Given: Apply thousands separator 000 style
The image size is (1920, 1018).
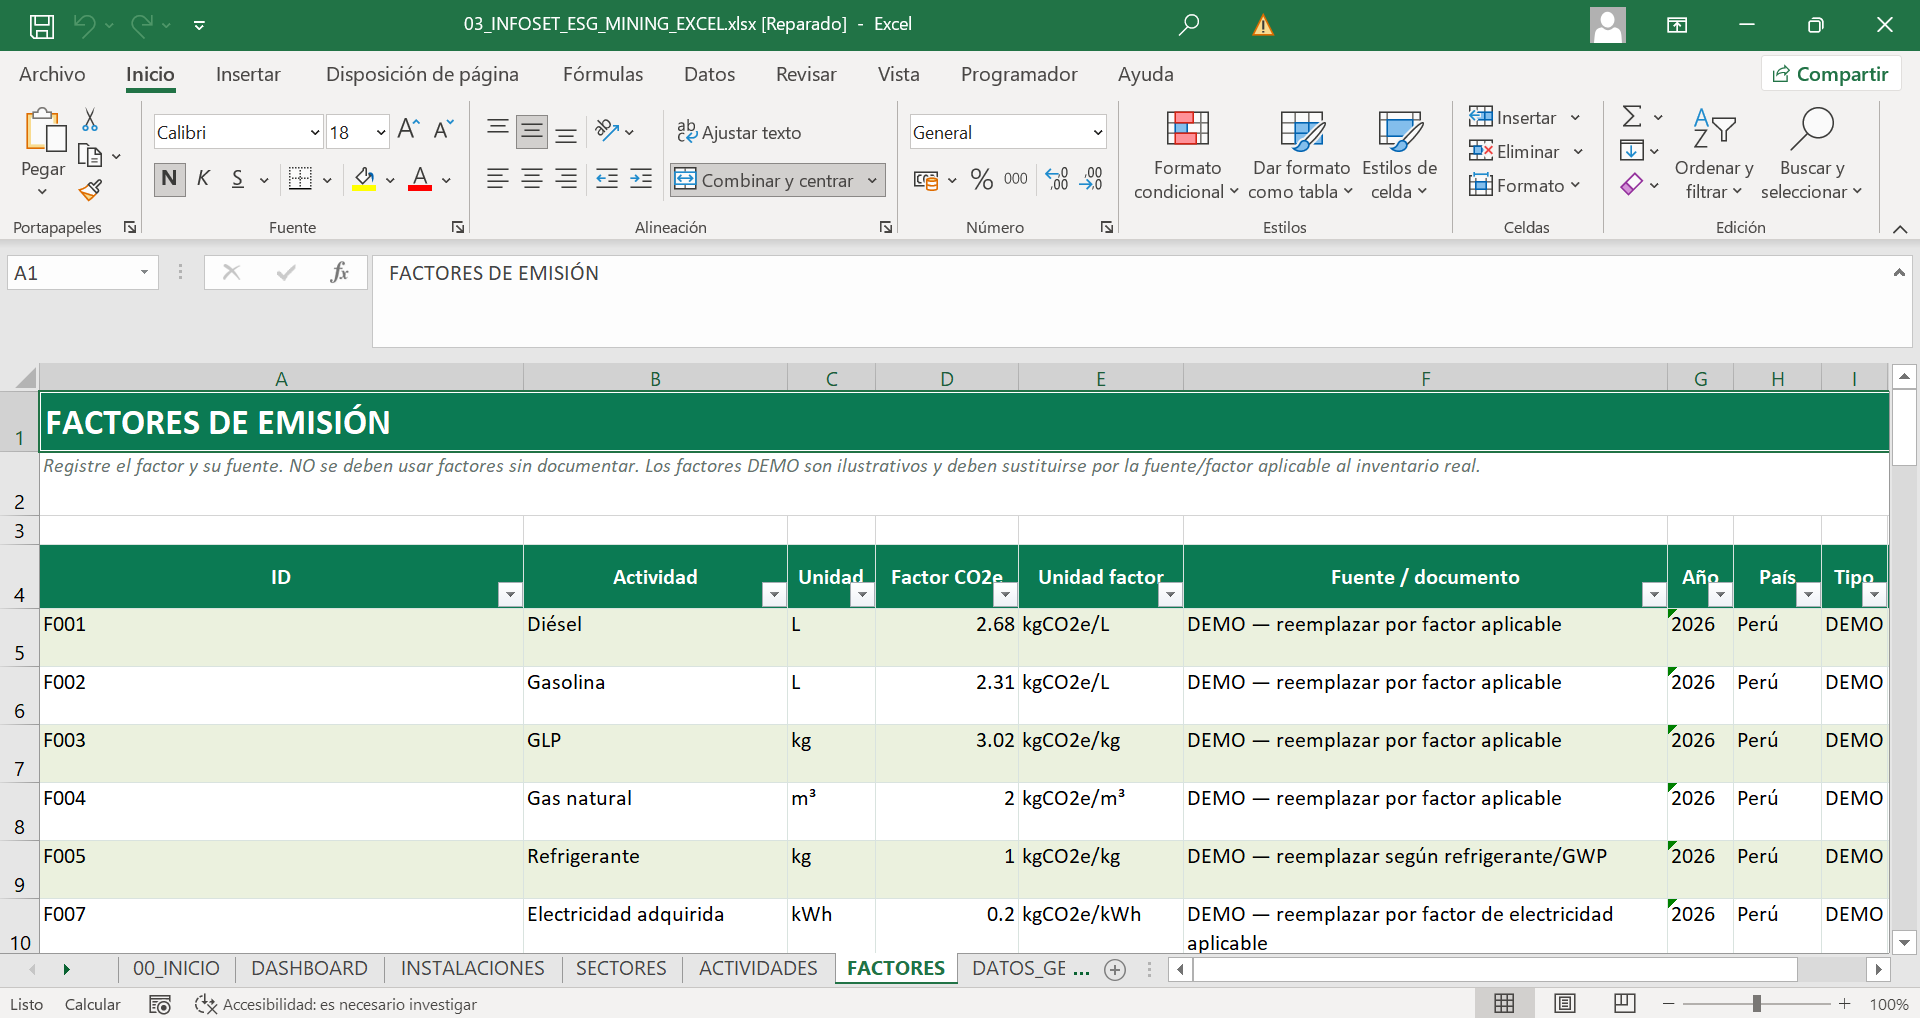Looking at the screenshot, I should 1016,179.
